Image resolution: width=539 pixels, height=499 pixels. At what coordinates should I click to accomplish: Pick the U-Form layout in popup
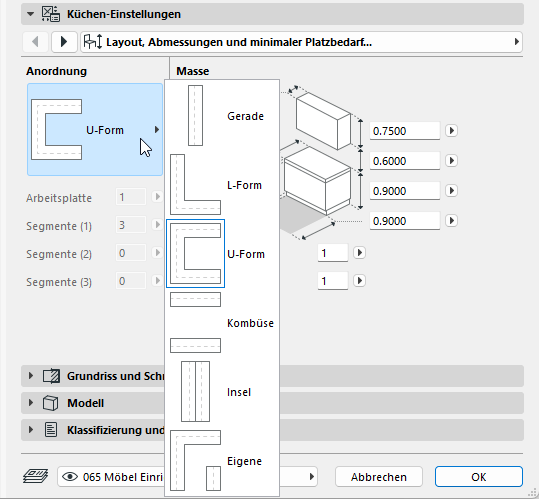195,254
